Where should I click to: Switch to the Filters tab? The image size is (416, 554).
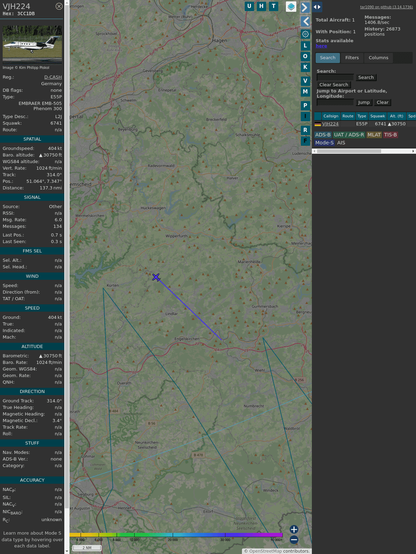click(352, 58)
